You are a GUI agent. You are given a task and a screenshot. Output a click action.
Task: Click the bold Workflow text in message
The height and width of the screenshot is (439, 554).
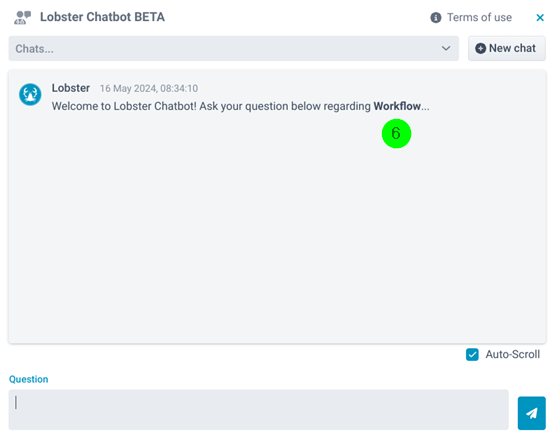pos(397,106)
